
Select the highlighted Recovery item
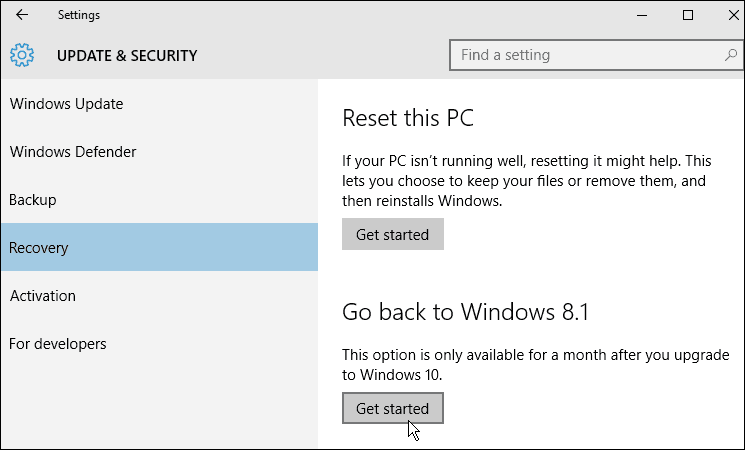tap(159, 247)
